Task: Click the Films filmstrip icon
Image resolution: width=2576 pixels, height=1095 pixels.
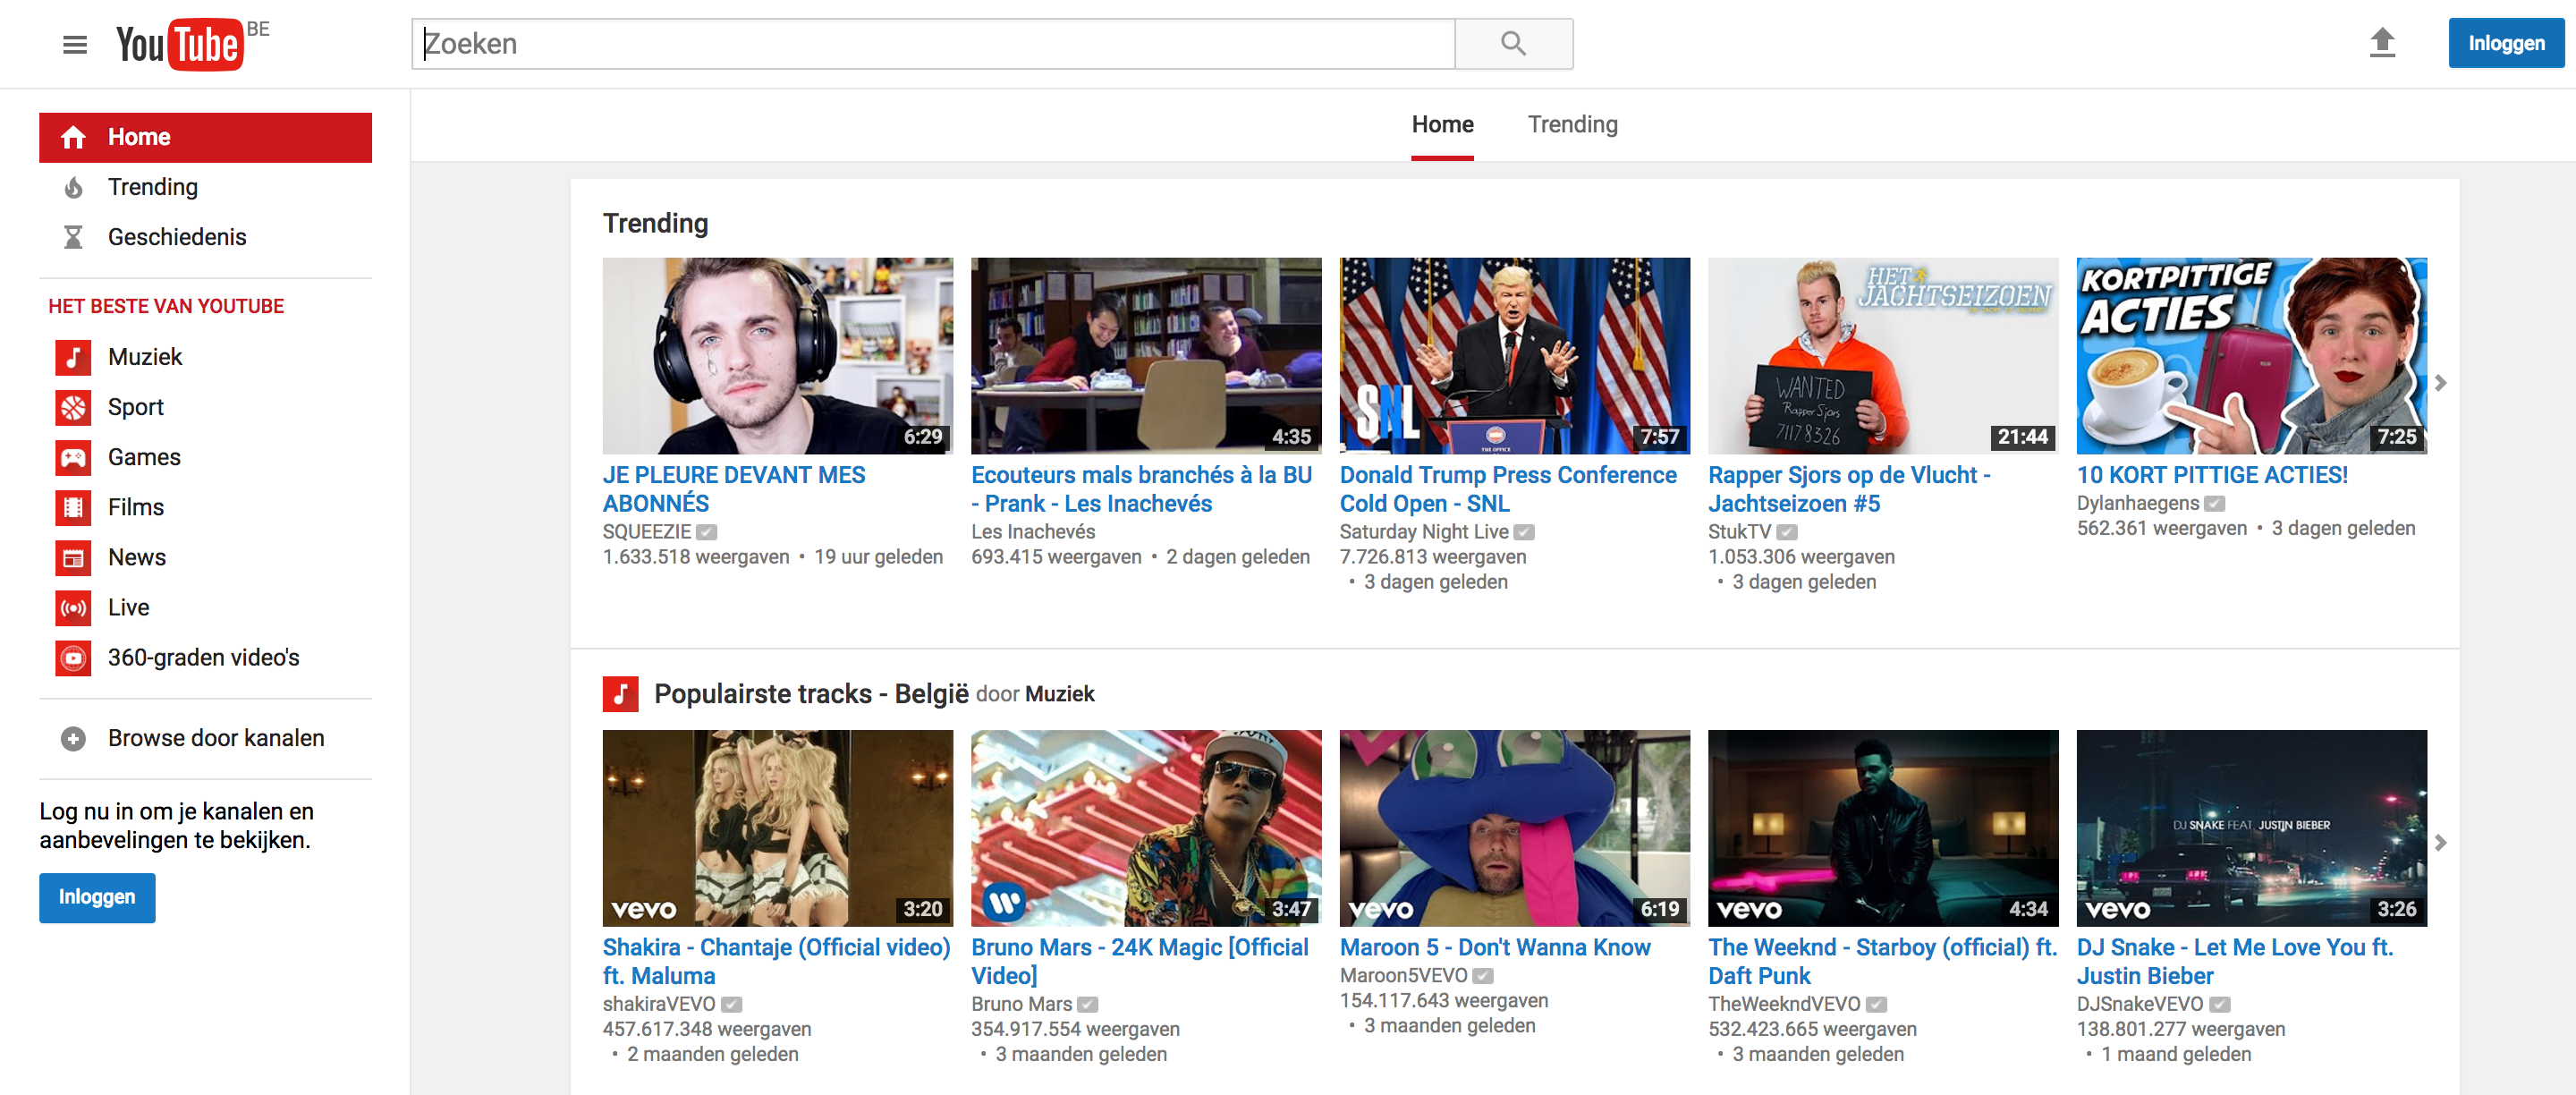Action: pyautogui.click(x=73, y=507)
